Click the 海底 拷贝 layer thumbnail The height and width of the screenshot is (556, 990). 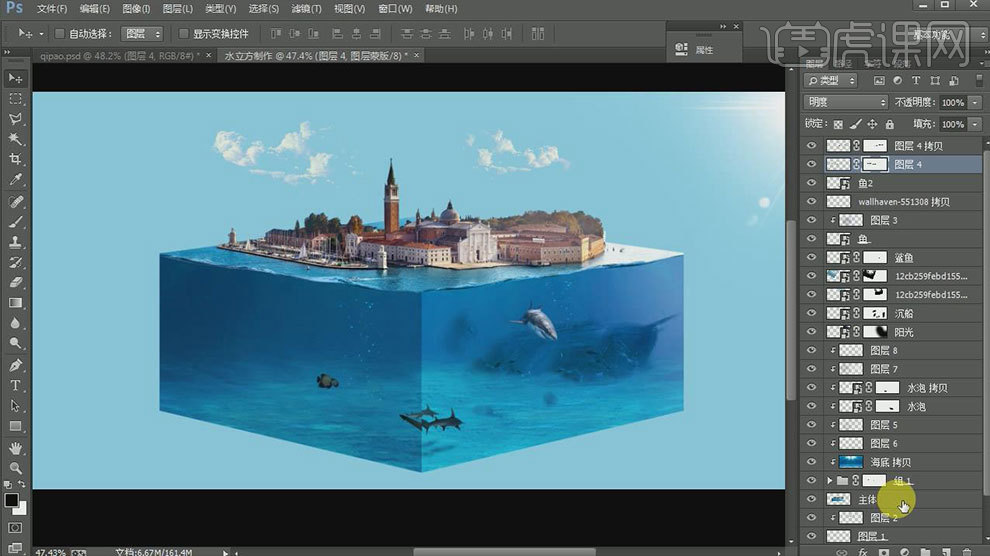point(851,462)
